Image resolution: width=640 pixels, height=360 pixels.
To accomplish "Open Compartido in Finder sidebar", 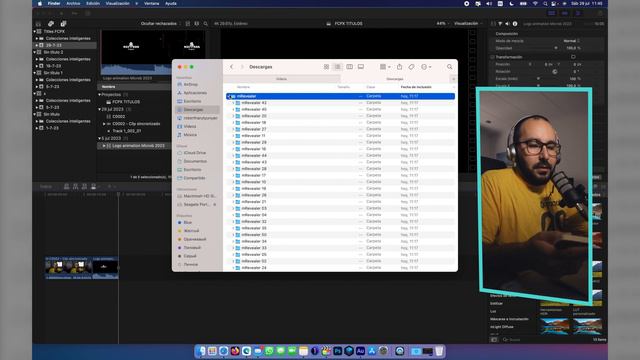I will [194, 178].
